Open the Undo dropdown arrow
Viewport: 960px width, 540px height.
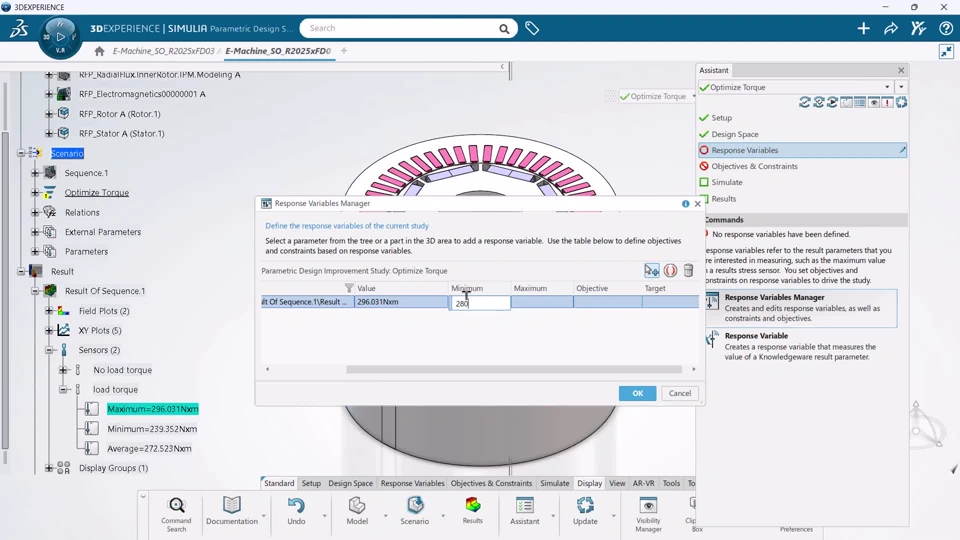(x=324, y=516)
